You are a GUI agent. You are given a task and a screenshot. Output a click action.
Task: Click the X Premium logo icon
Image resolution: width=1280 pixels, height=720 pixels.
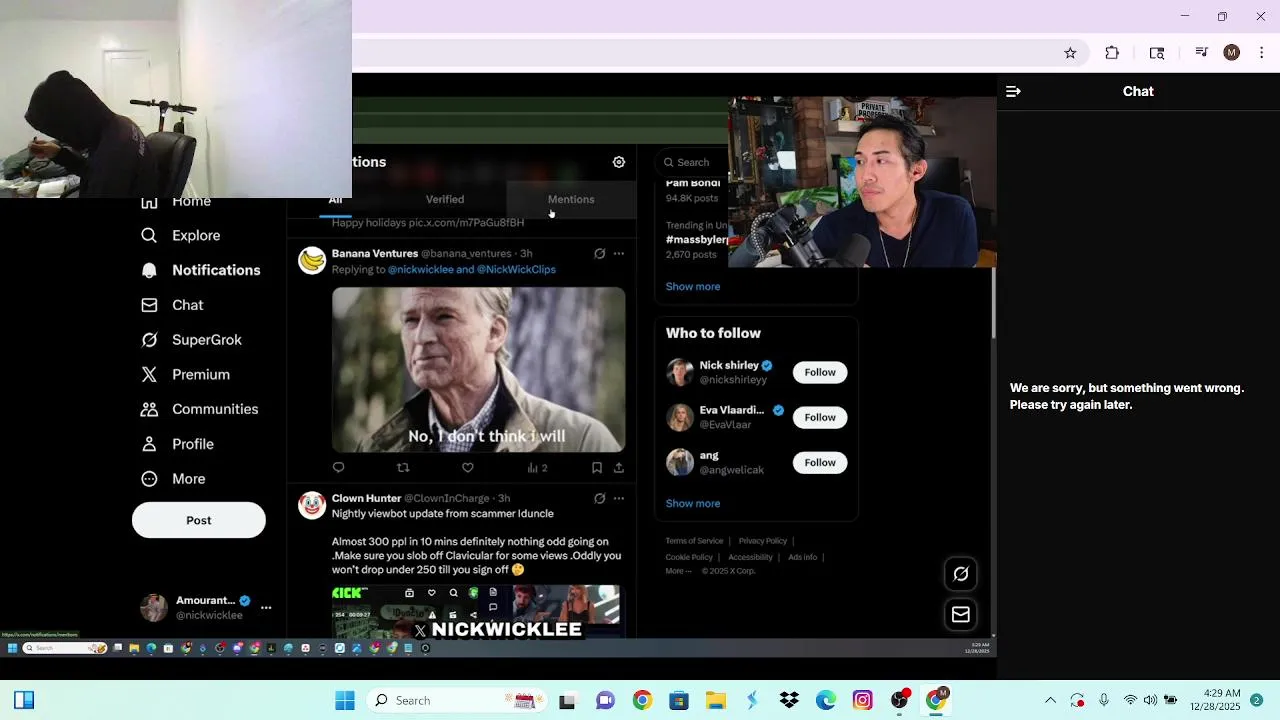click(x=149, y=374)
